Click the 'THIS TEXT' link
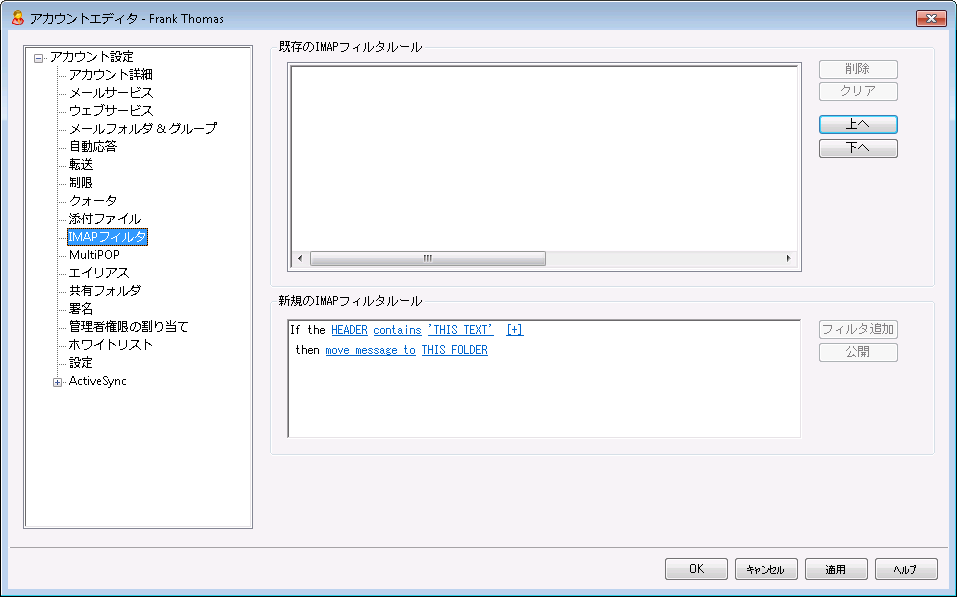The image size is (957, 597). (460, 330)
